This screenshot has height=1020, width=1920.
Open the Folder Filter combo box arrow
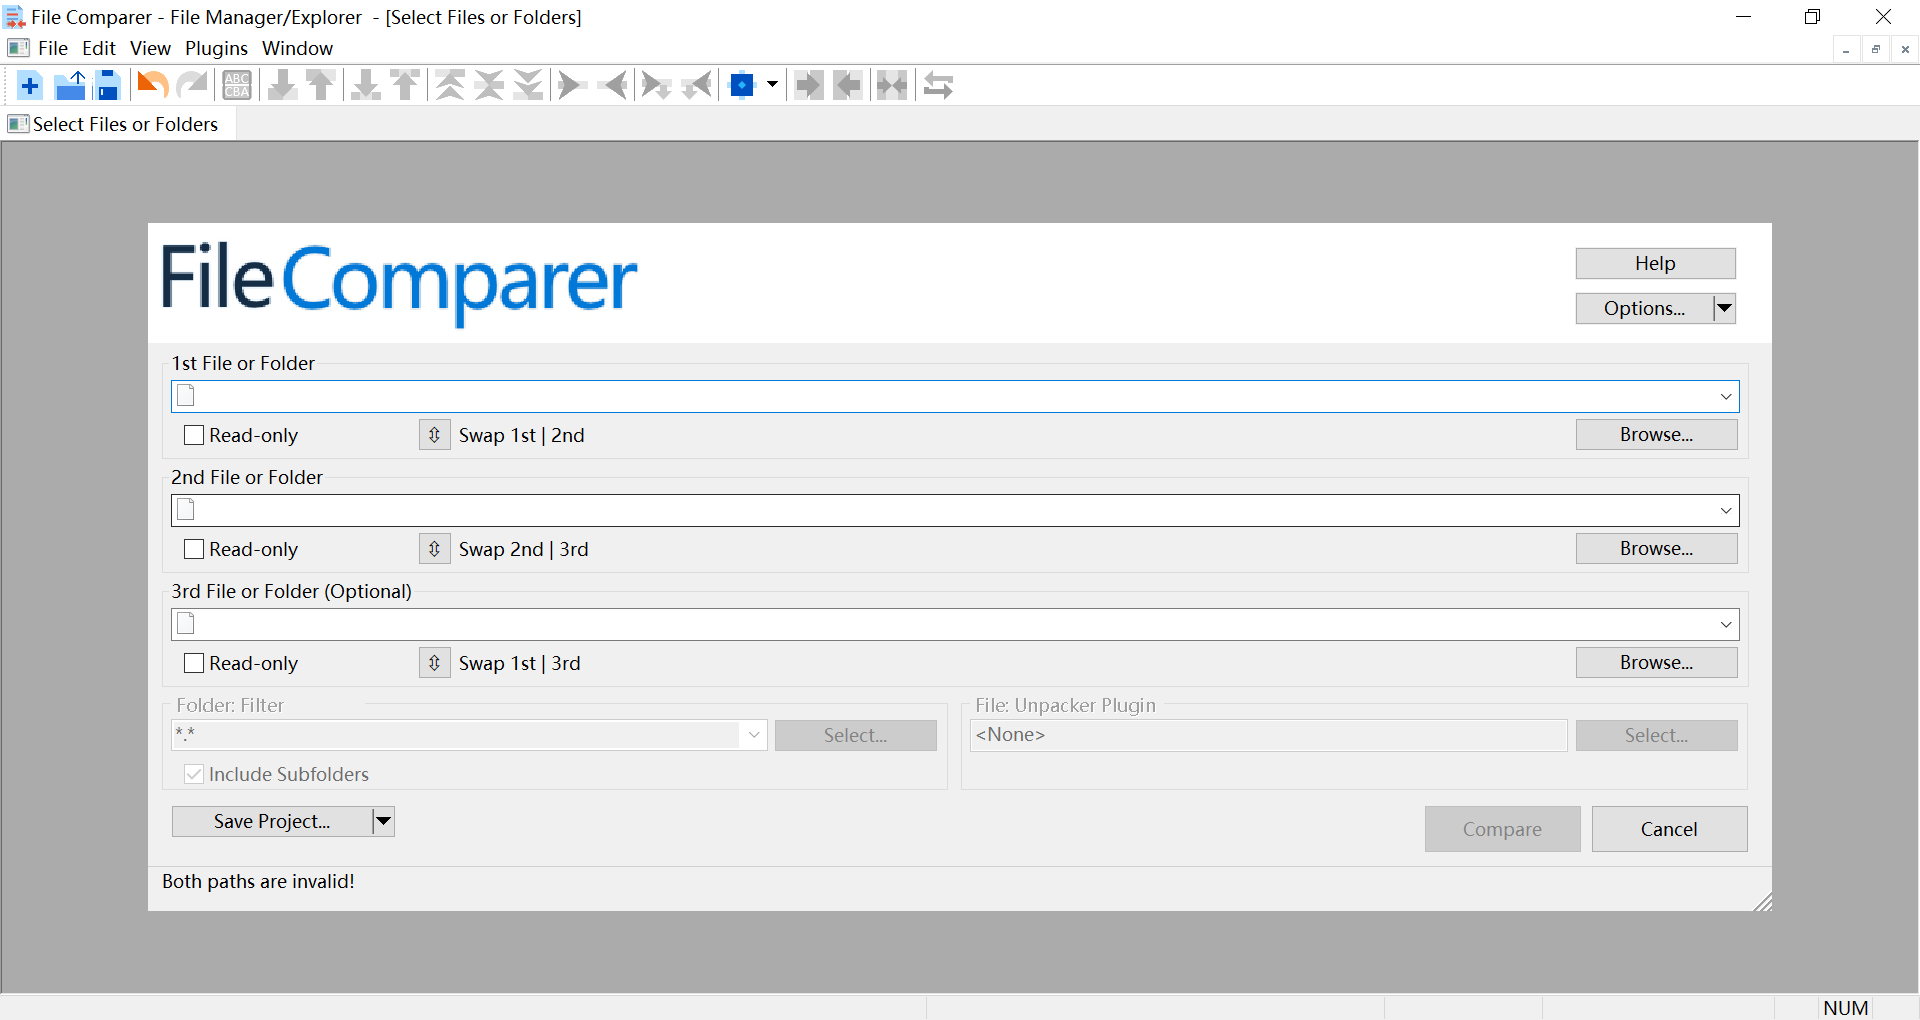coord(754,735)
